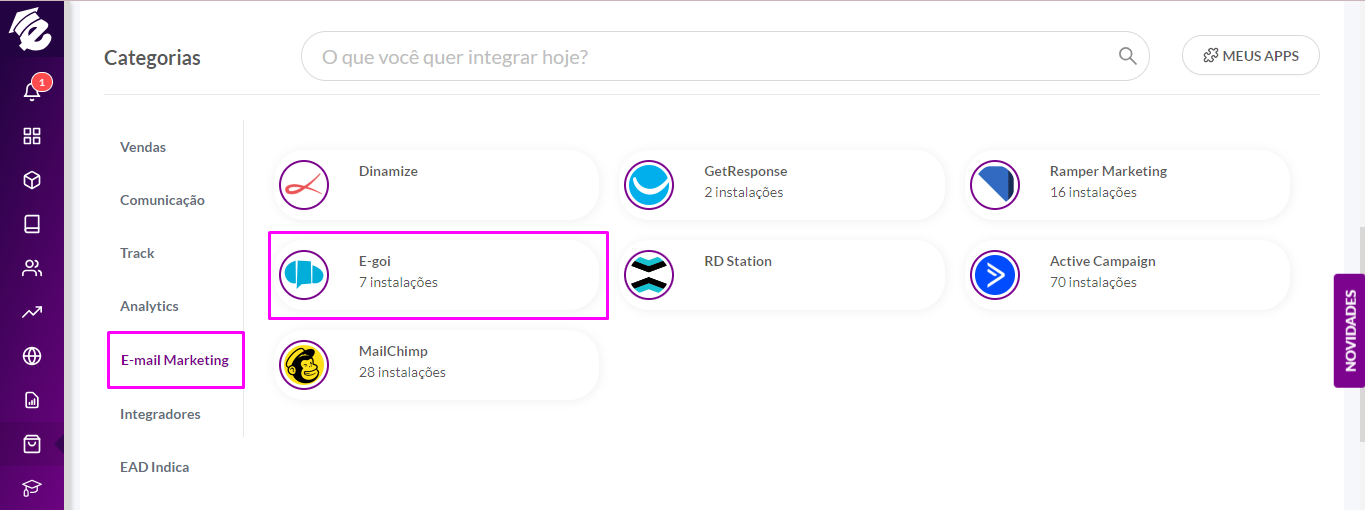Open the NOVIDADES side tab

pyautogui.click(x=1350, y=331)
